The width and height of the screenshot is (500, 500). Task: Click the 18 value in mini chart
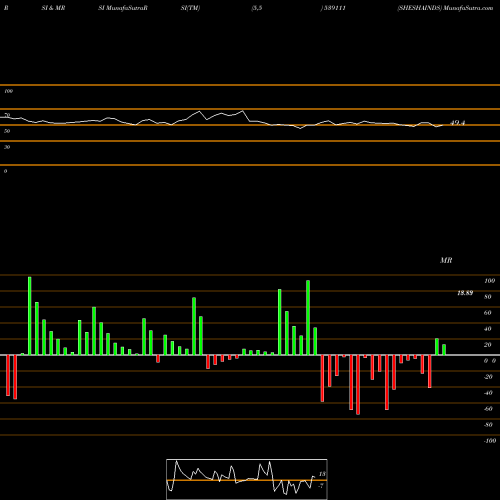(322, 474)
